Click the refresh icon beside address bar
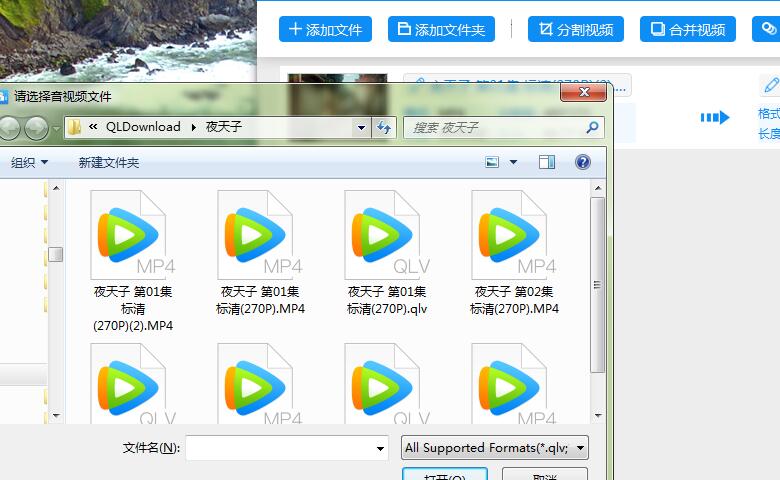The image size is (780, 480). click(384, 128)
